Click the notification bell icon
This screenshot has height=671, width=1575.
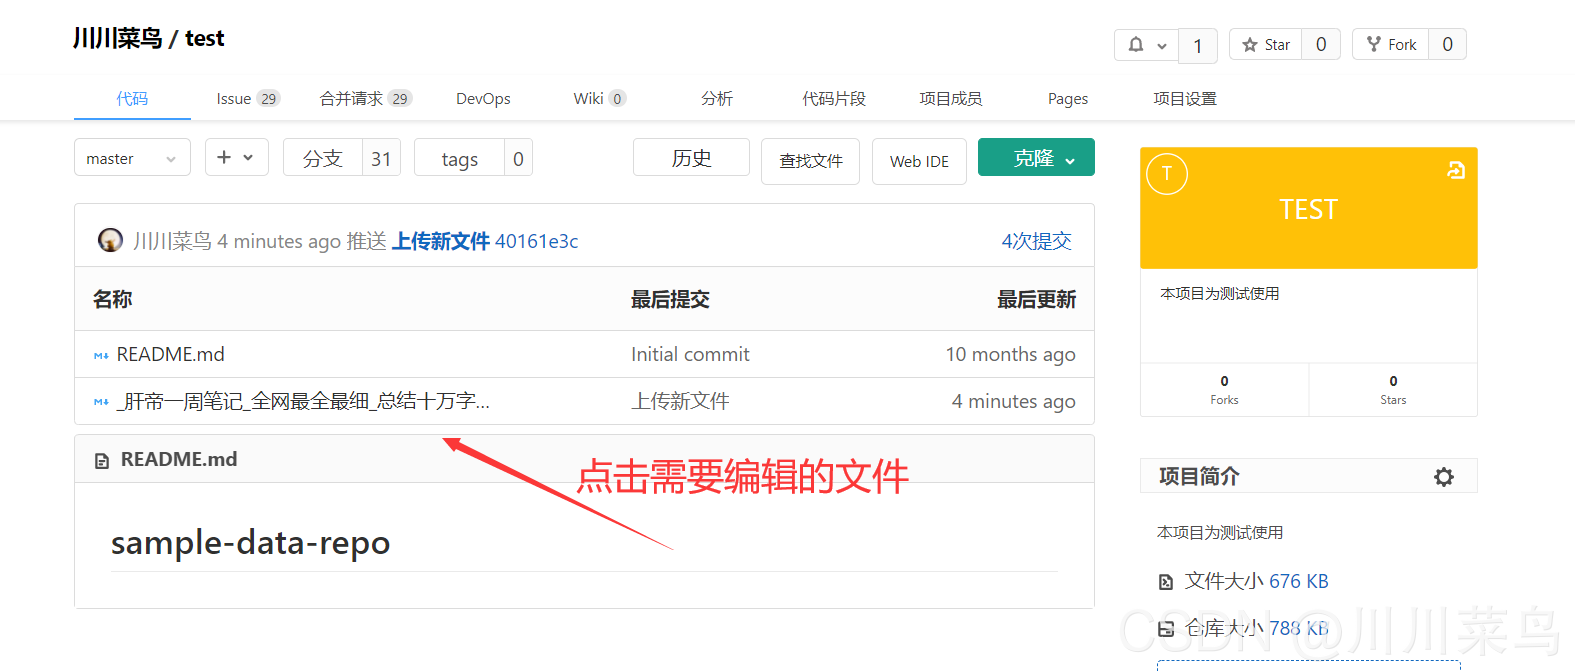click(1136, 45)
